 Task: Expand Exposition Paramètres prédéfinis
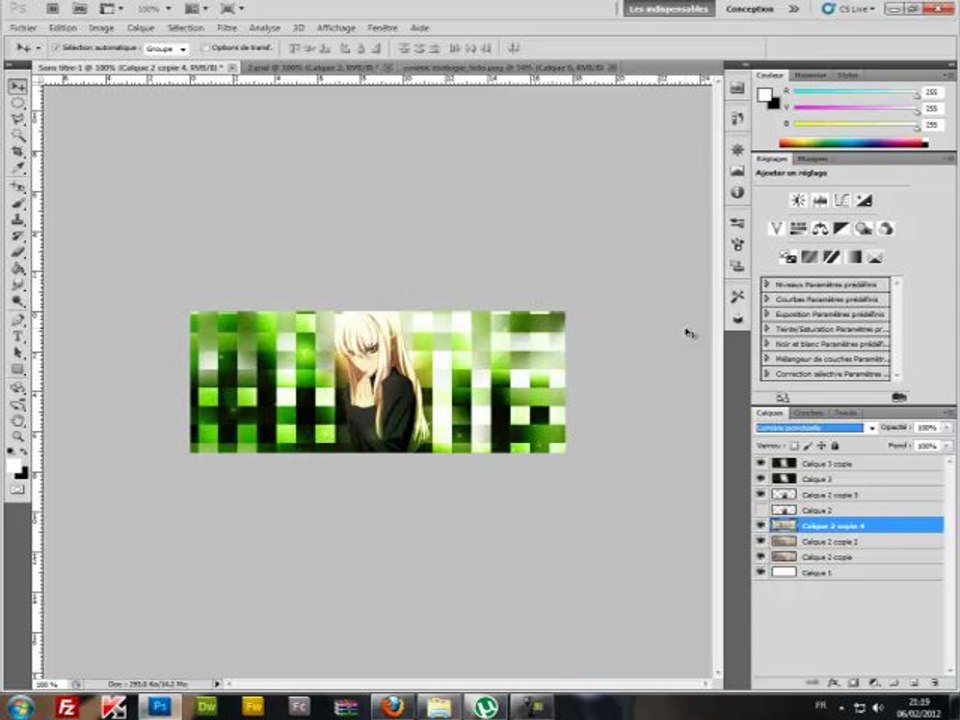click(x=767, y=314)
